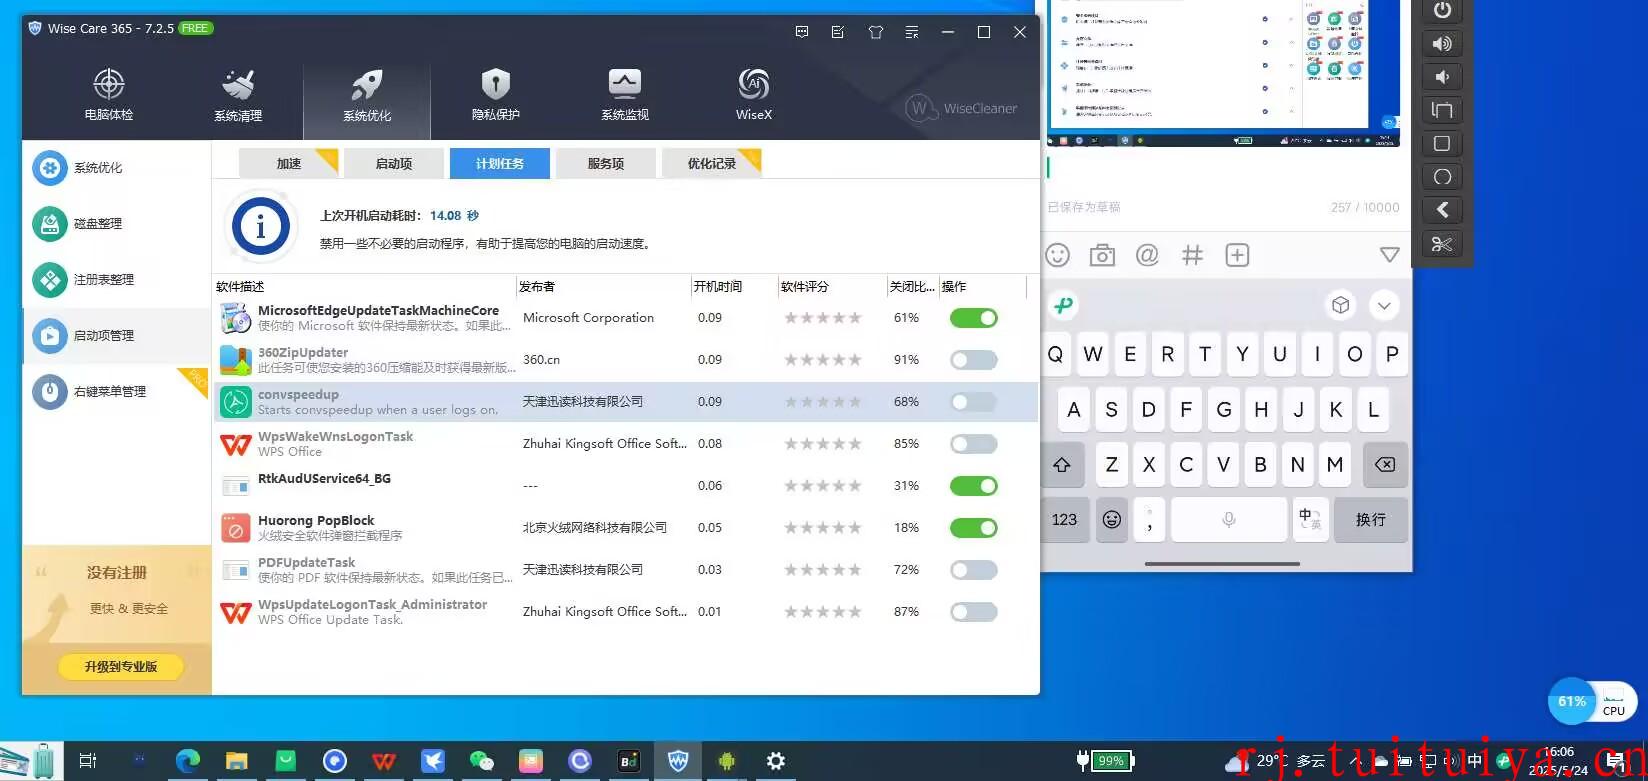Open WeChat from the taskbar
Image resolution: width=1648 pixels, height=781 pixels.
click(x=482, y=761)
